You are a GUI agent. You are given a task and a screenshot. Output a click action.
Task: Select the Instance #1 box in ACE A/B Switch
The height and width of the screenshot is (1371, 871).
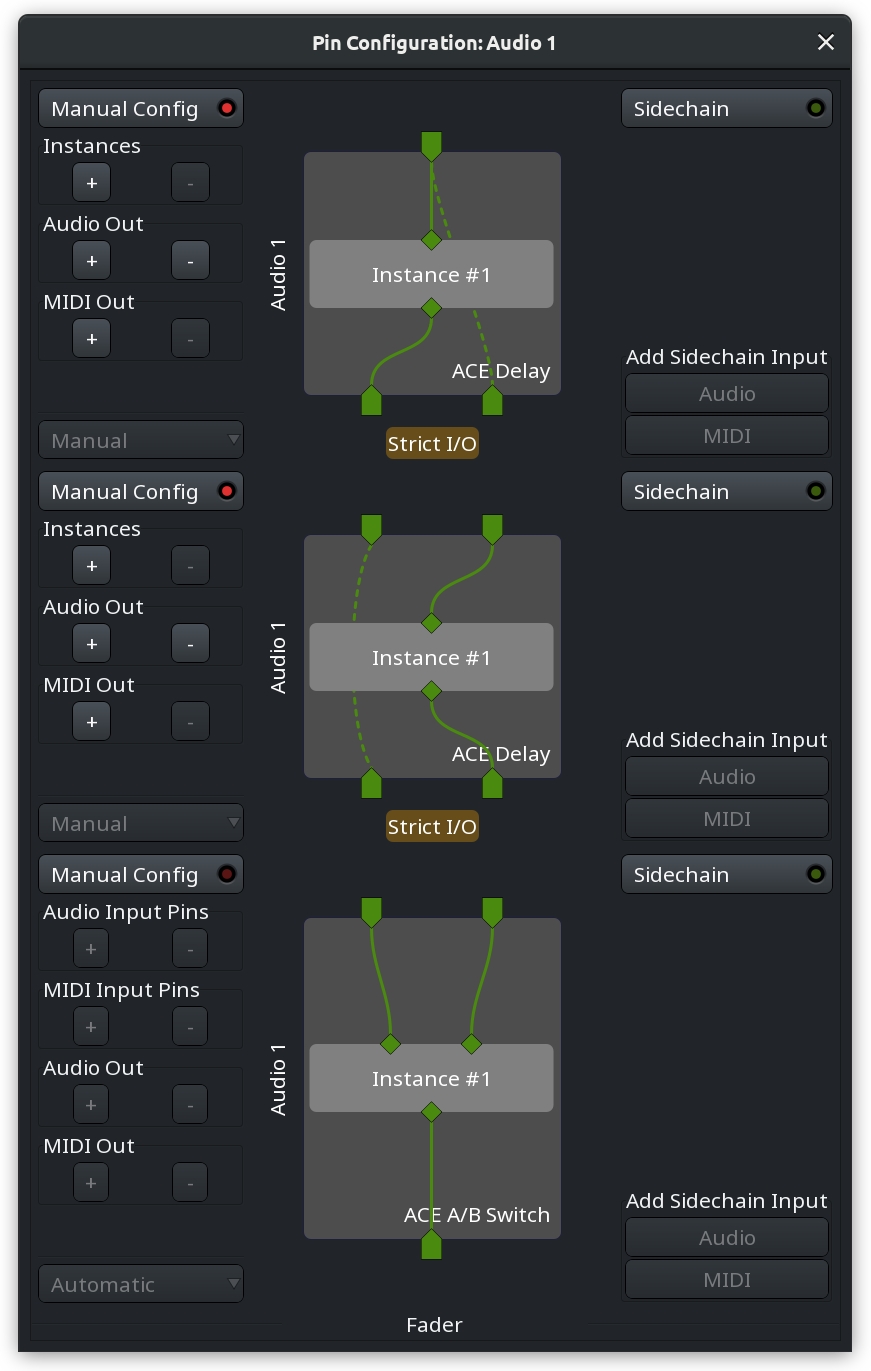[x=431, y=1078]
